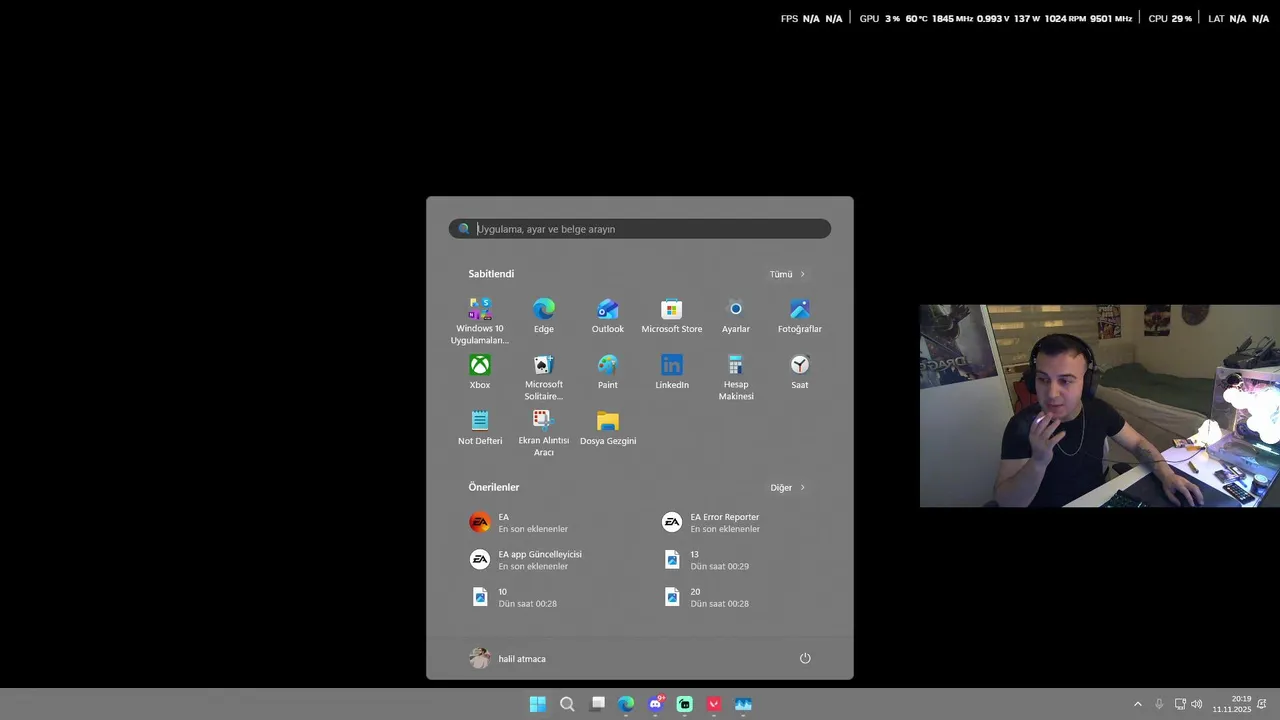Open Task View on taskbar
The width and height of the screenshot is (1280, 720).
point(597,704)
